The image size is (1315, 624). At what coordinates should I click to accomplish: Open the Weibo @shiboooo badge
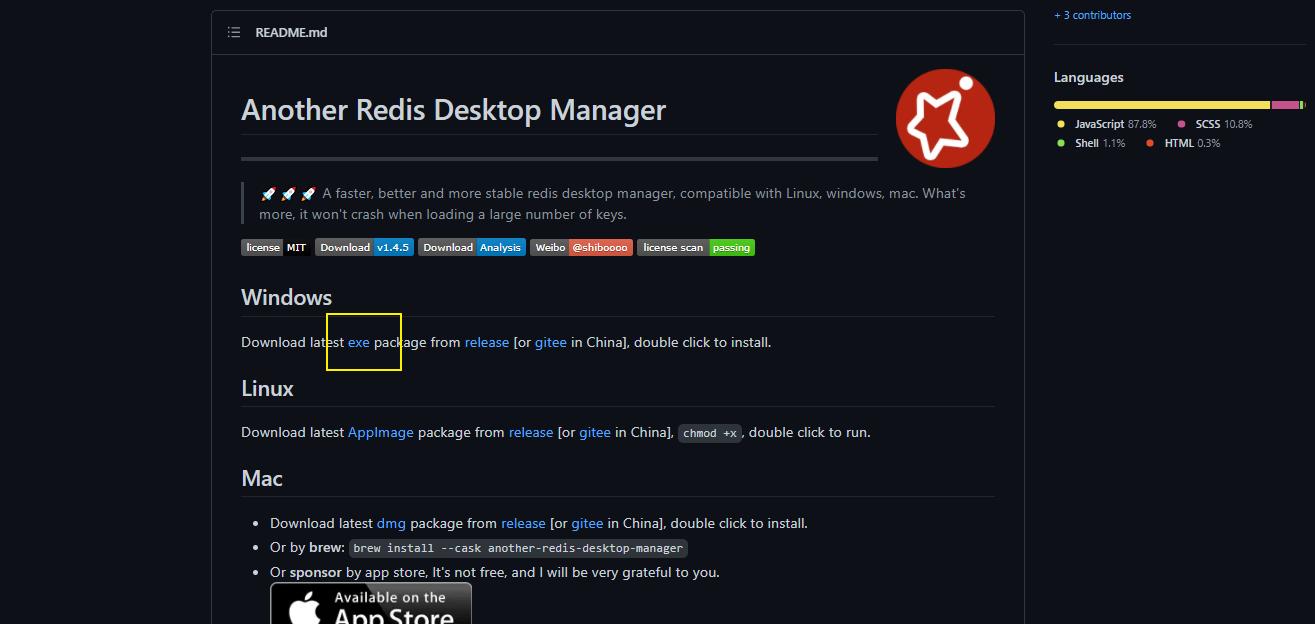[581, 247]
